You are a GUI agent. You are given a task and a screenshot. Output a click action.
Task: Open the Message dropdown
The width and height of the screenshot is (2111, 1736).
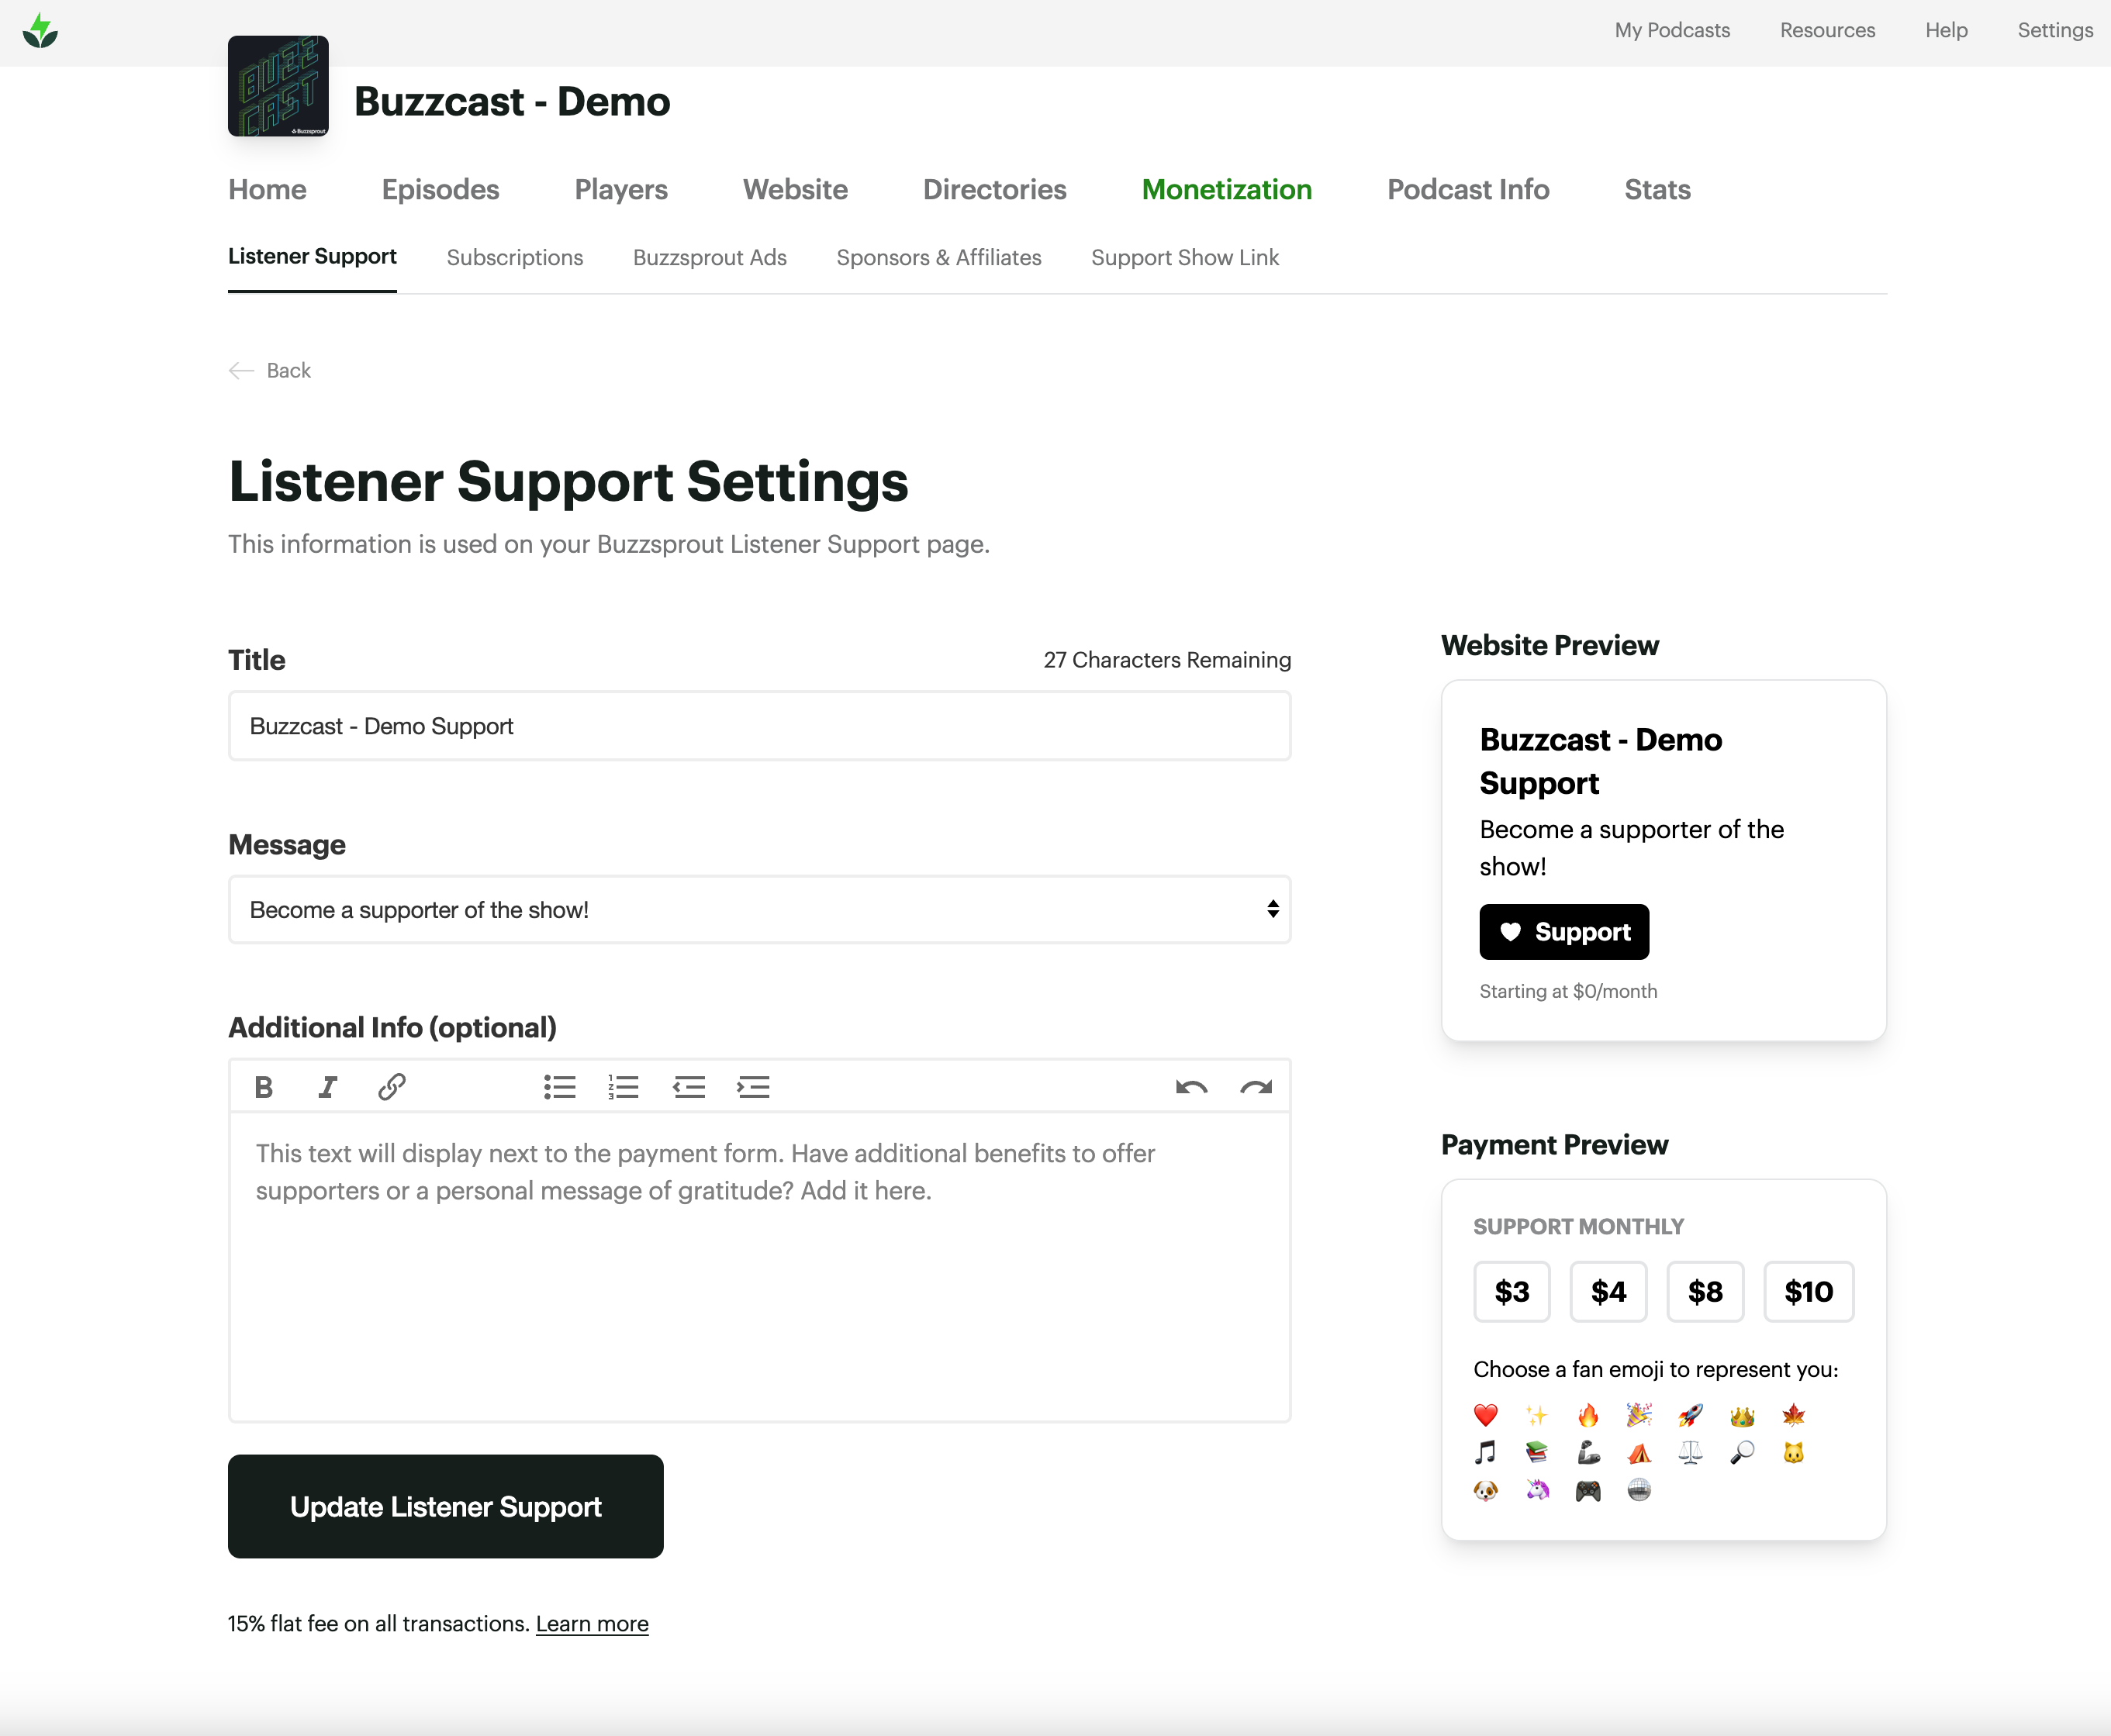click(759, 910)
